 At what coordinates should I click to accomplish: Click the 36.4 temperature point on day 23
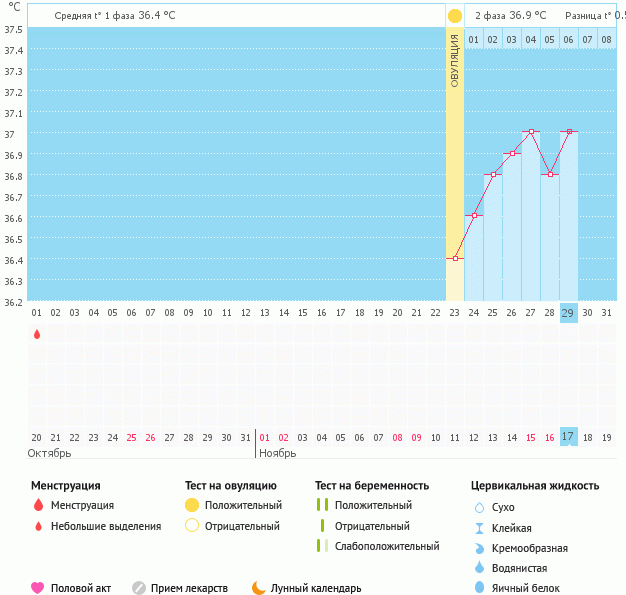pyautogui.click(x=455, y=258)
